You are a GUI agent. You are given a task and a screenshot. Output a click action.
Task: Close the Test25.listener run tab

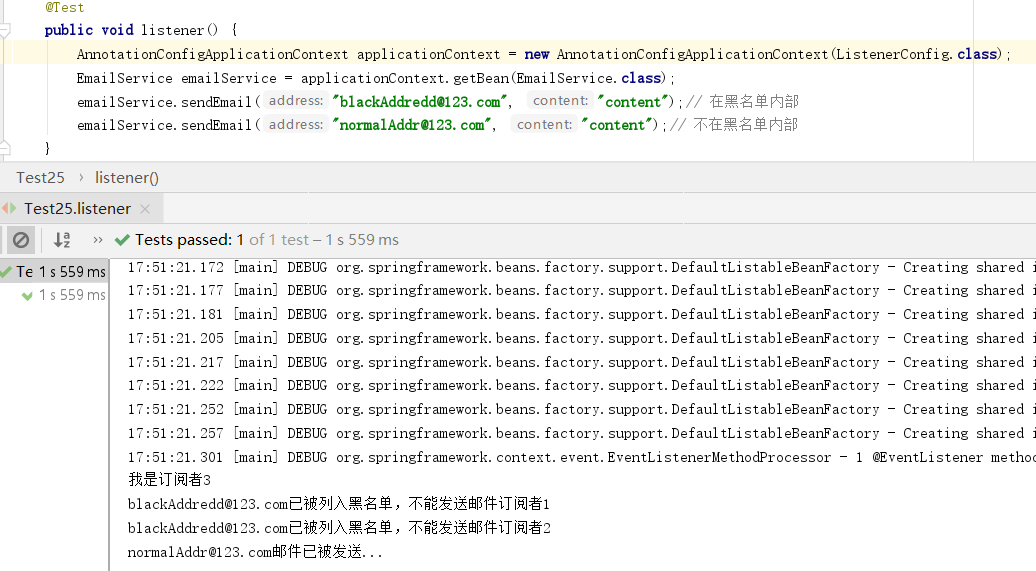pos(145,209)
